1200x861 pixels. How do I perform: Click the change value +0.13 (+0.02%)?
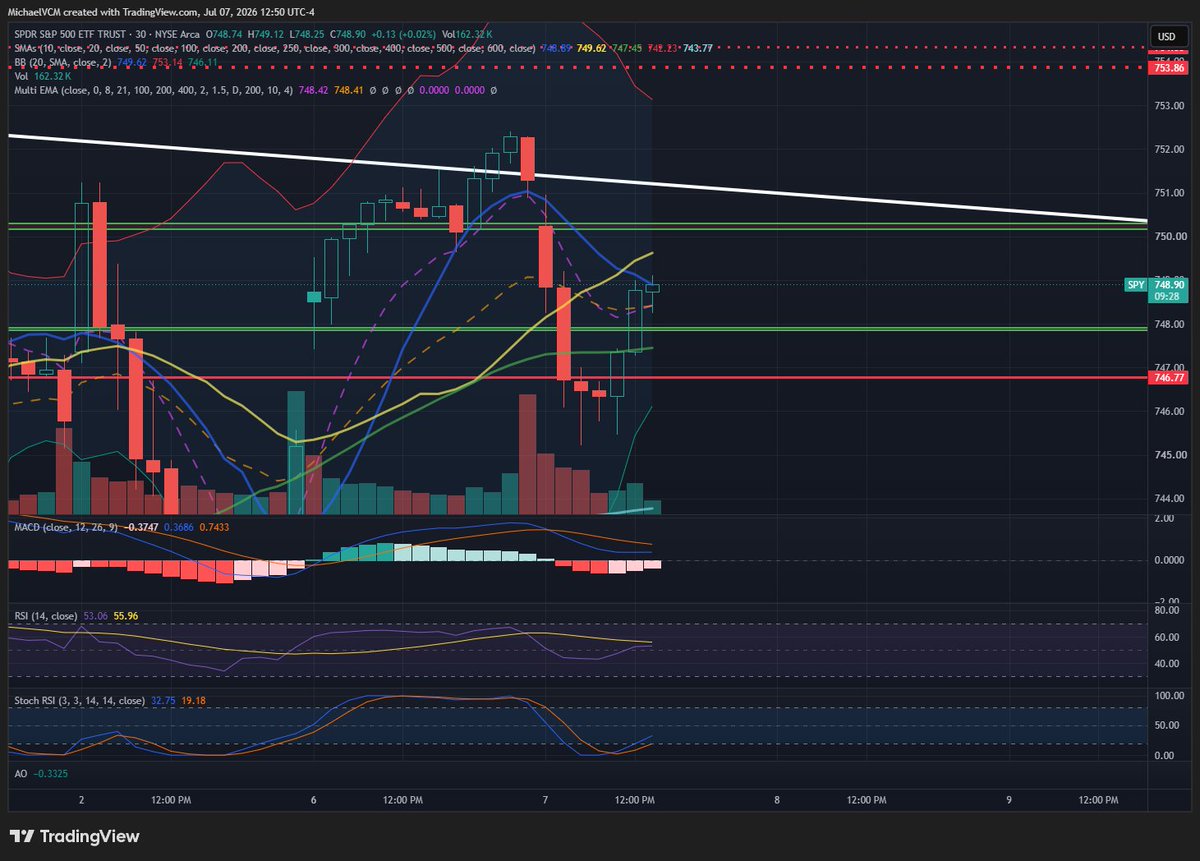click(x=402, y=35)
